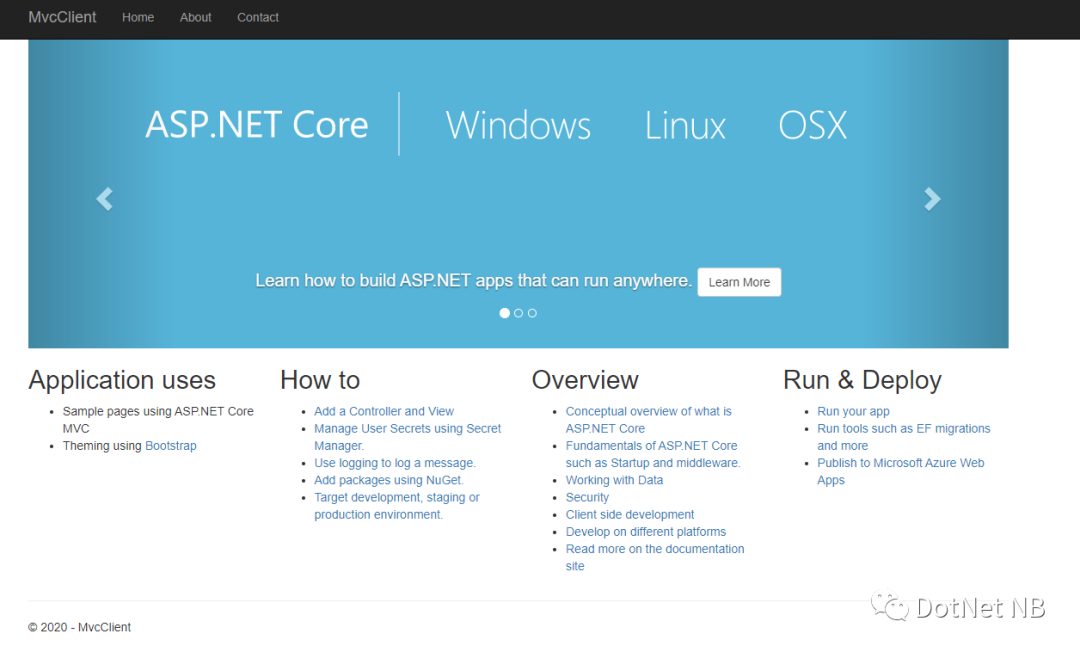Click Sample pages using ASP.NET Core MVC

pyautogui.click(x=158, y=420)
